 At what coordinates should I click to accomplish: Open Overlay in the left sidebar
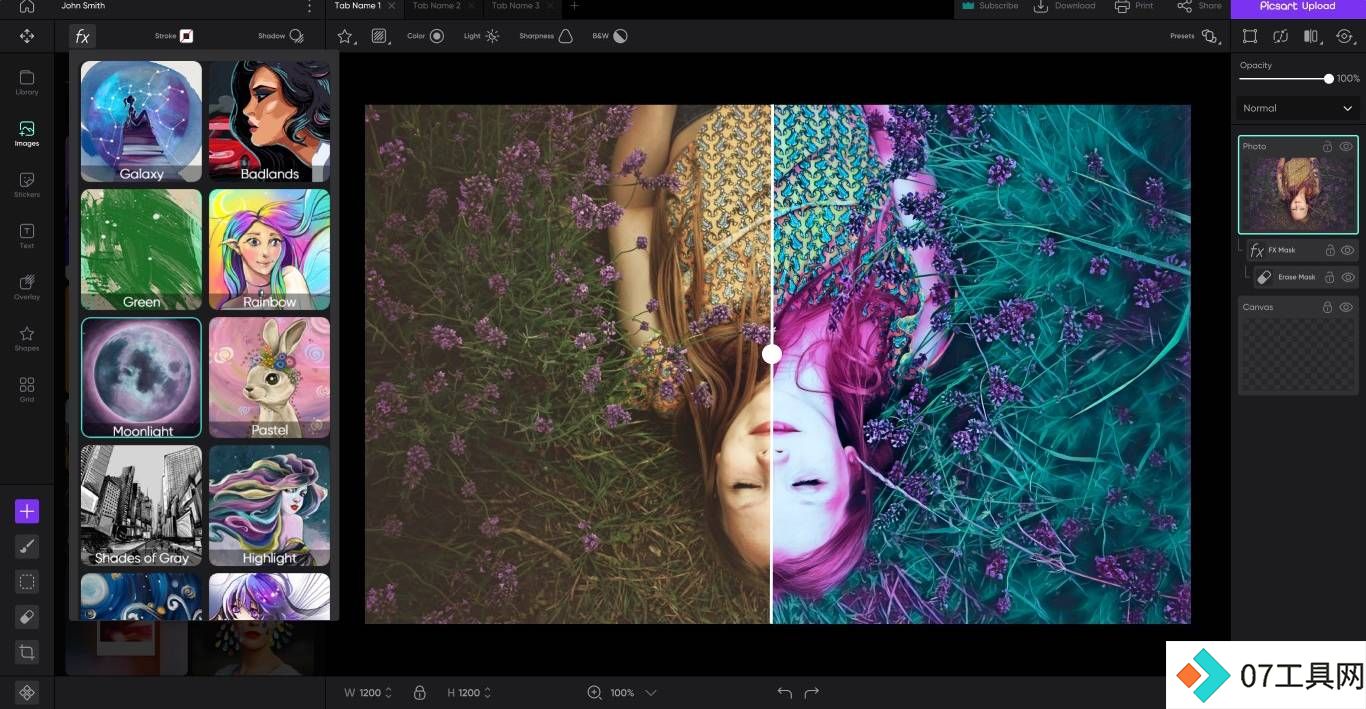pyautogui.click(x=27, y=287)
